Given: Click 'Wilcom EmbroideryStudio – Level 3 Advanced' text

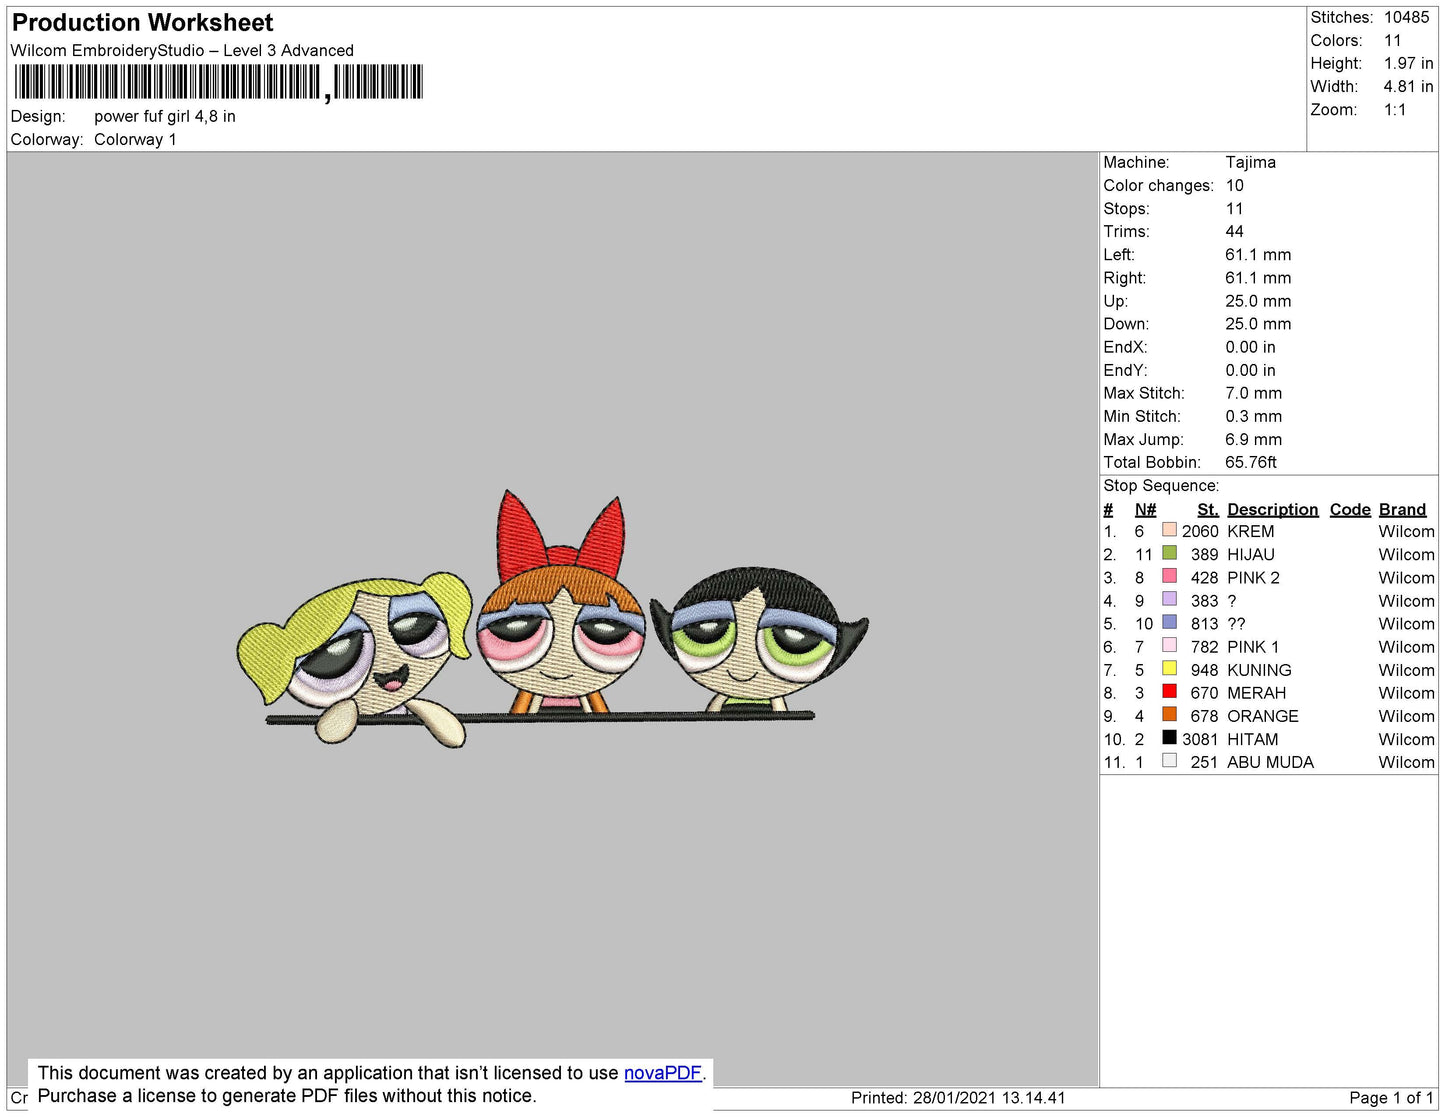Looking at the screenshot, I should [x=182, y=51].
